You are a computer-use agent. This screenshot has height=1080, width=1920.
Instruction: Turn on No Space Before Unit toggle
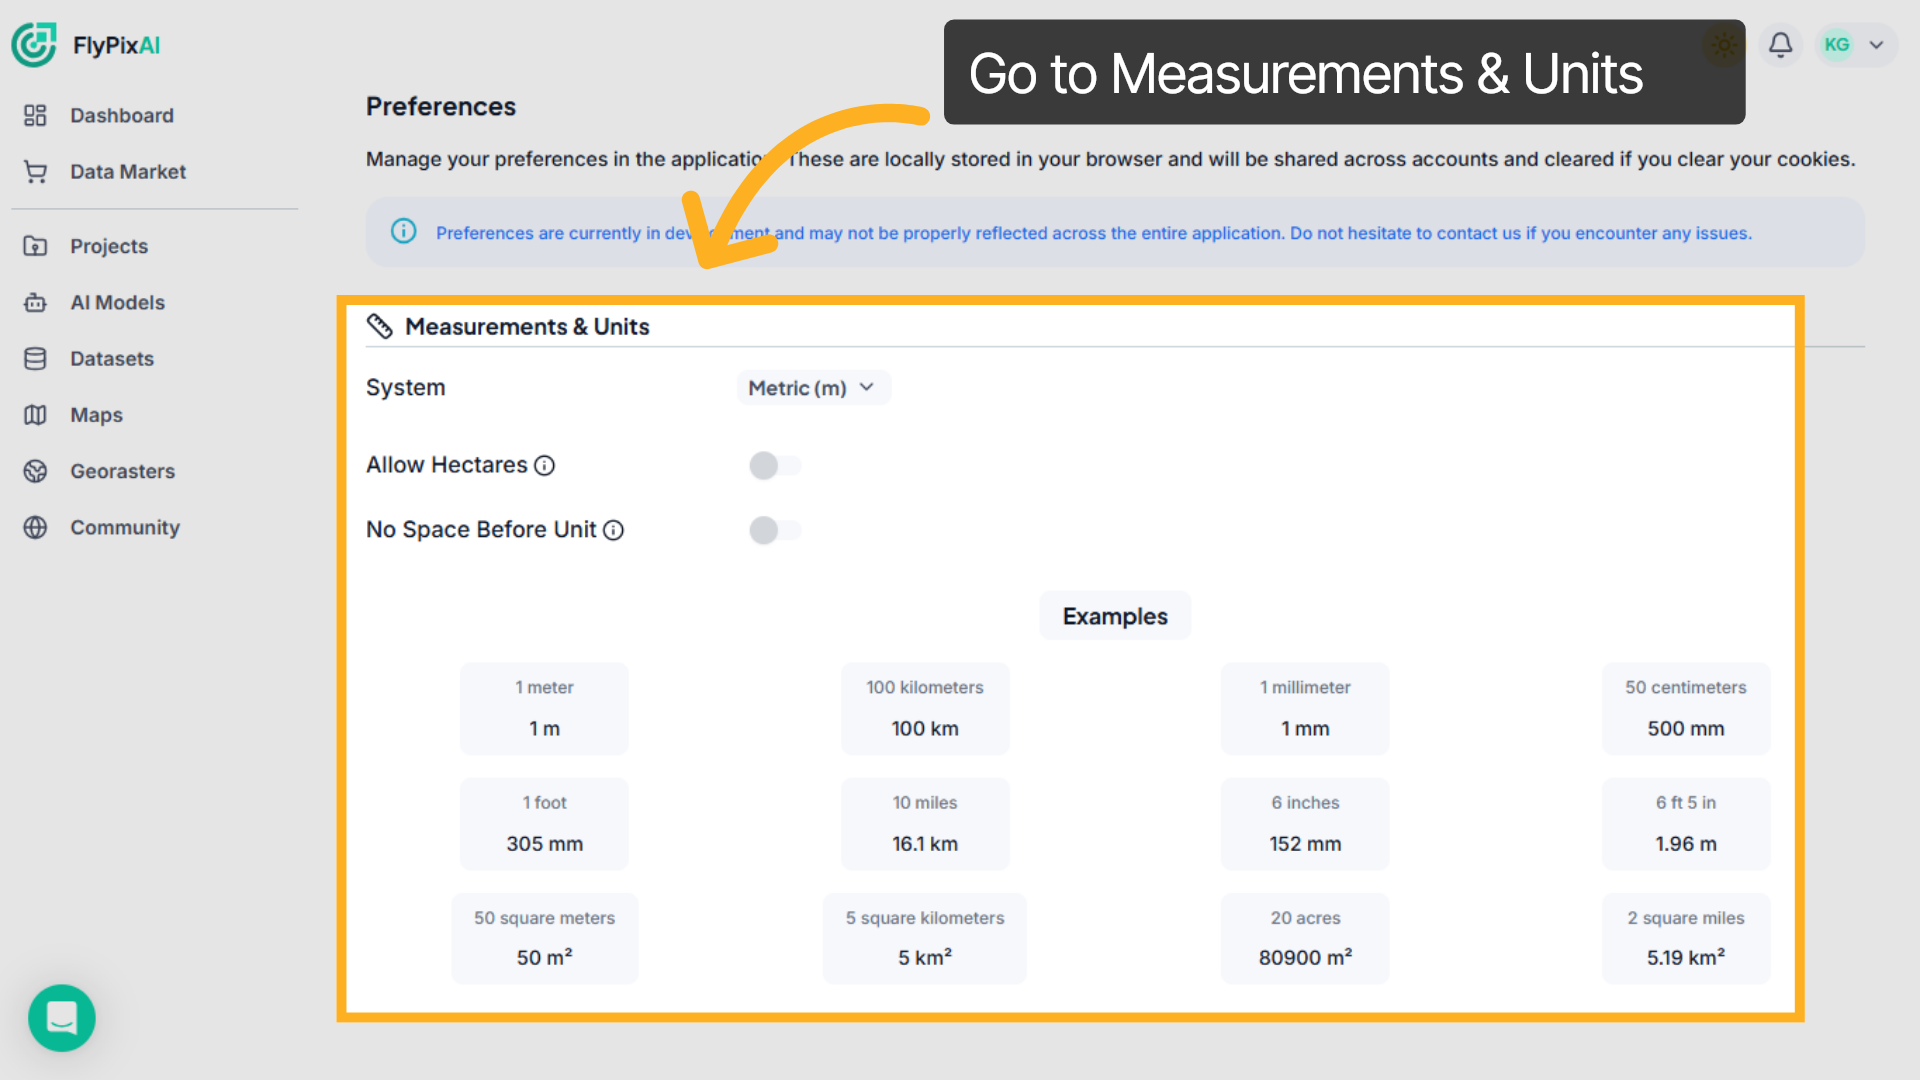(x=775, y=530)
